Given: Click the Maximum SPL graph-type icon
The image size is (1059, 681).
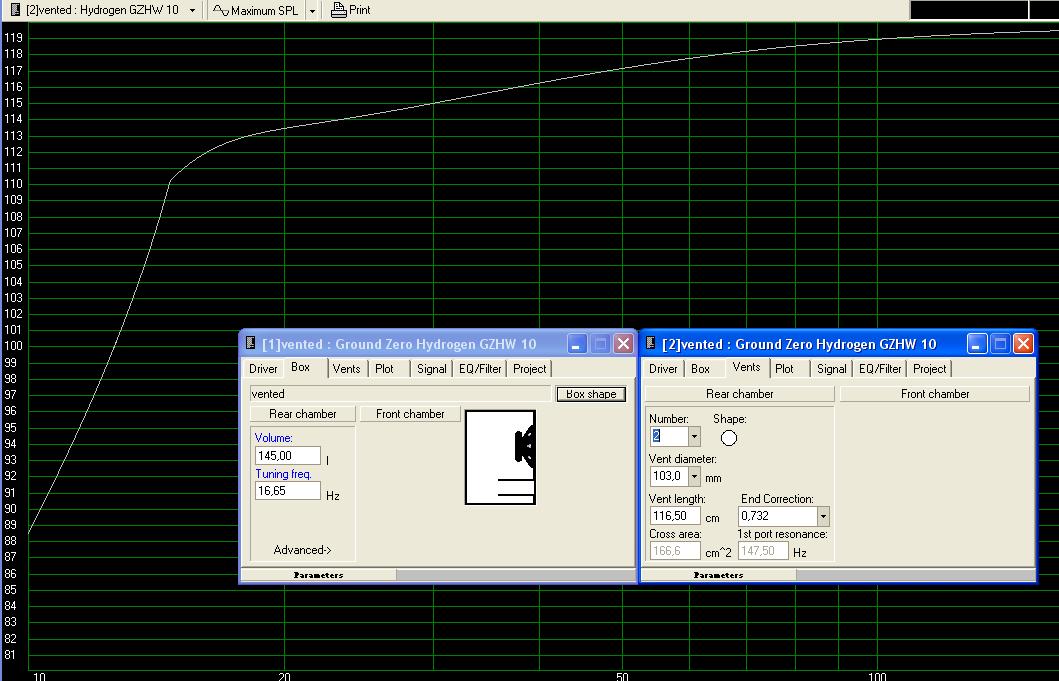Looking at the screenshot, I should [x=221, y=10].
